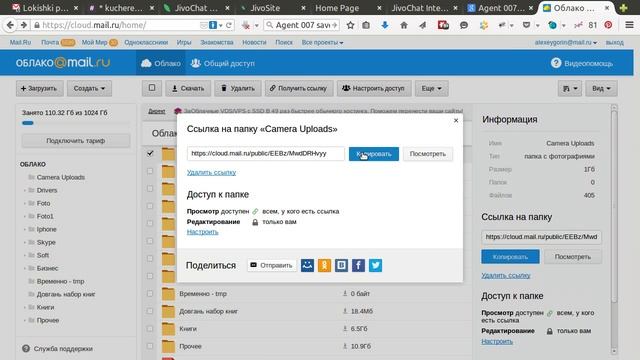
Task: Download the Прочее folder via its arrow icon
Action: [345, 346]
